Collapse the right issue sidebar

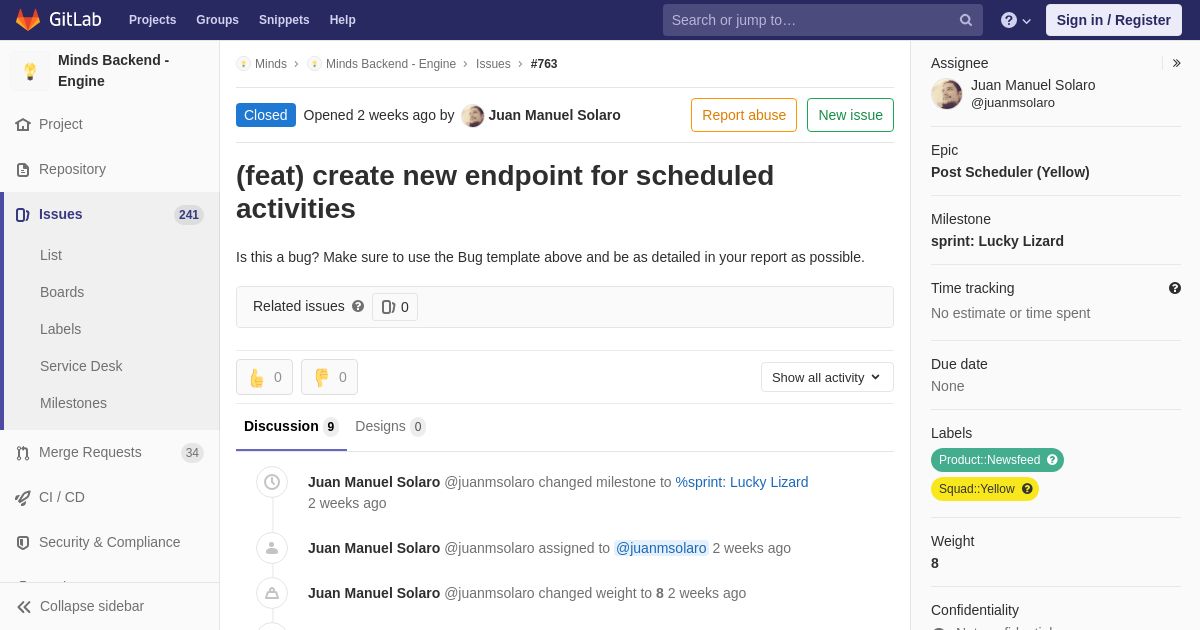pos(1176,63)
